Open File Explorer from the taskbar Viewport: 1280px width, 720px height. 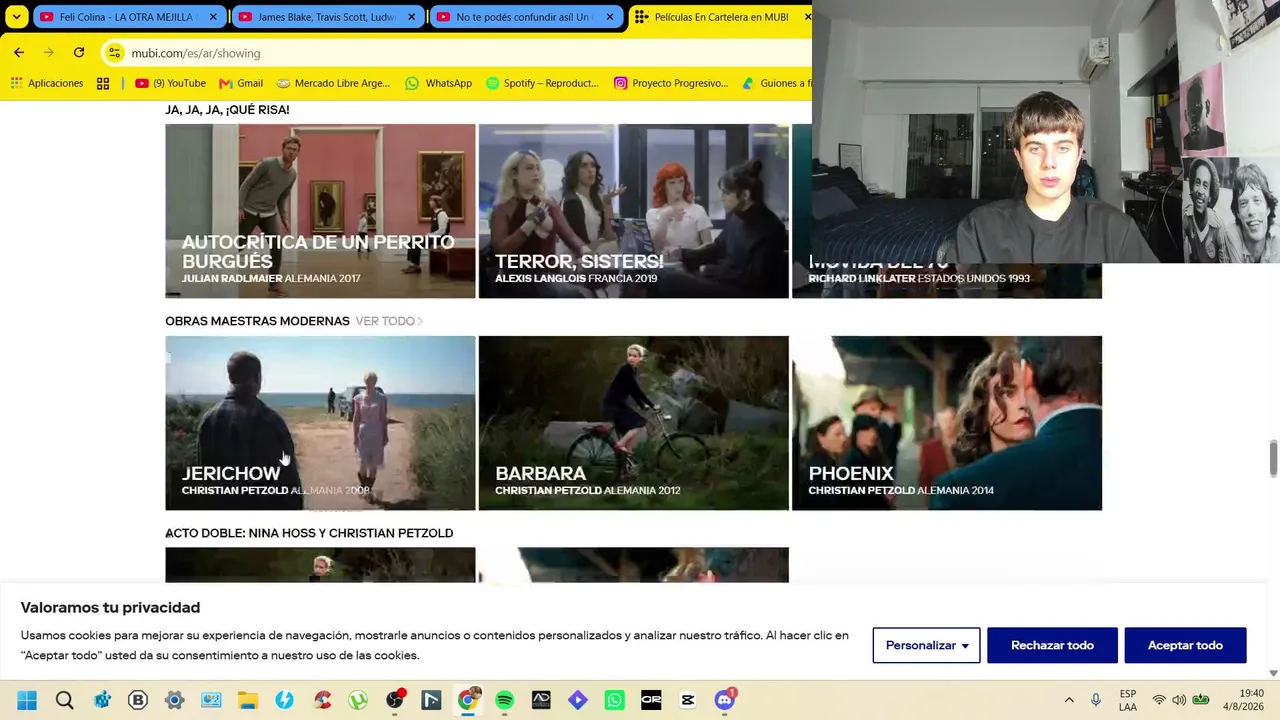click(247, 700)
